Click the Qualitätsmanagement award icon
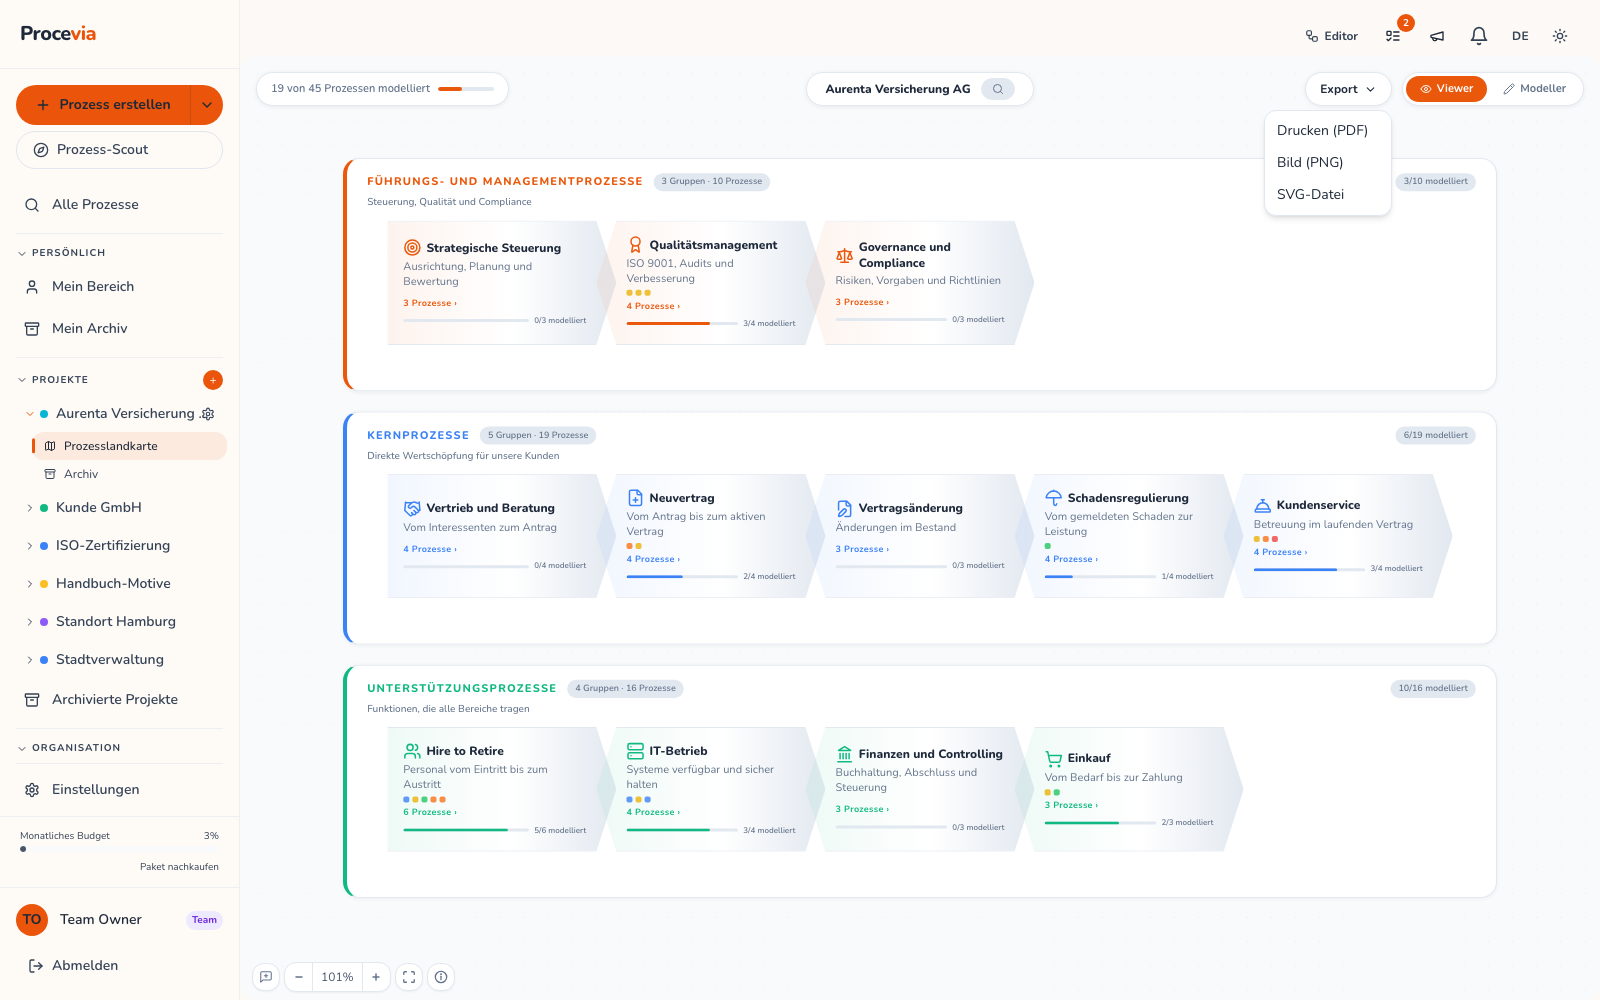This screenshot has height=1000, width=1600. 635,245
